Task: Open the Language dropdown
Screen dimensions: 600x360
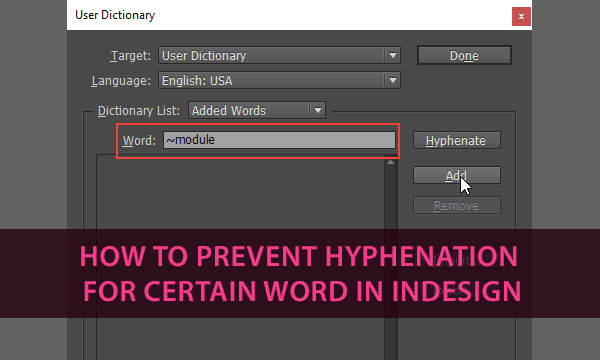Action: pos(279,80)
